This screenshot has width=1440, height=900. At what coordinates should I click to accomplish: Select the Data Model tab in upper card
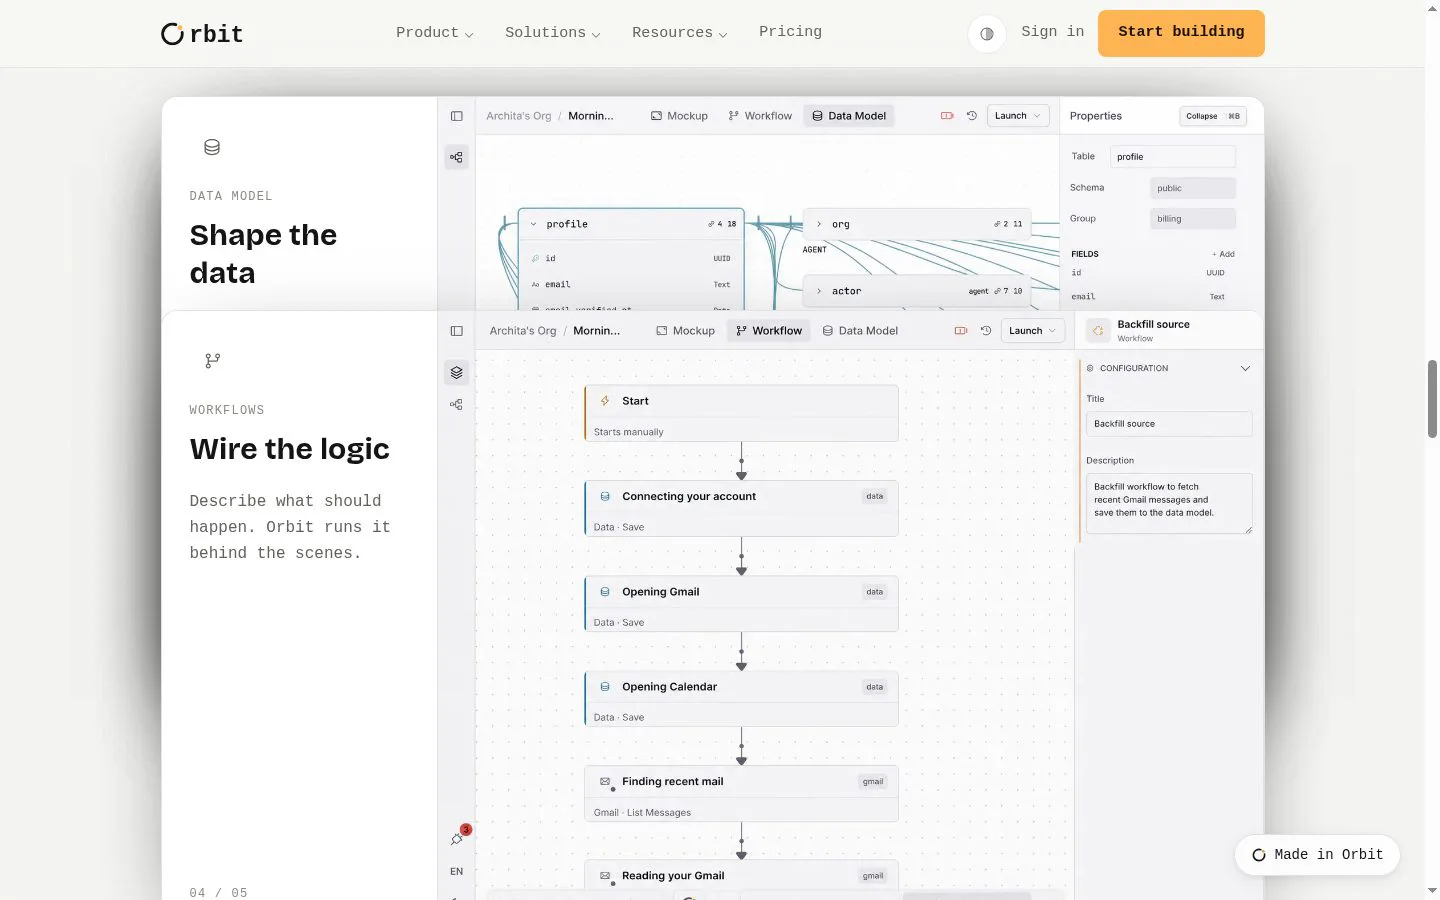[x=849, y=116]
